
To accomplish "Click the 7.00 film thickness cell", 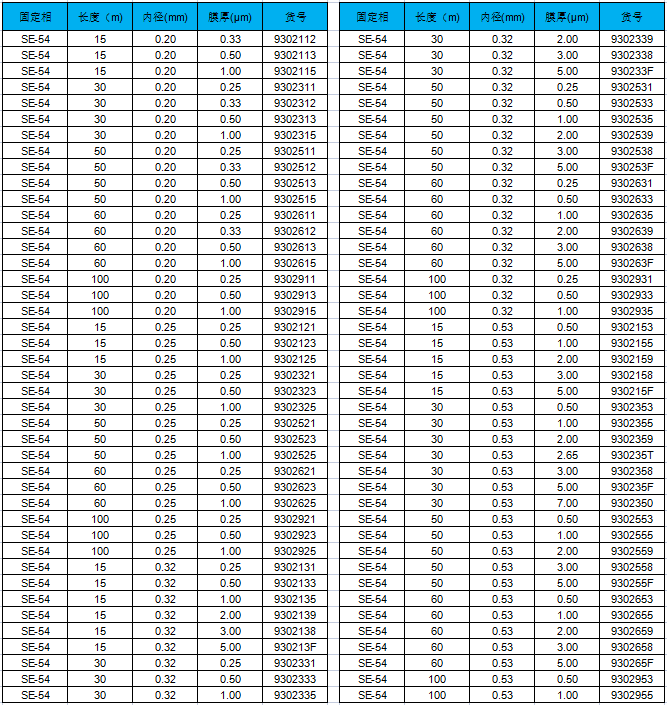I will (567, 503).
